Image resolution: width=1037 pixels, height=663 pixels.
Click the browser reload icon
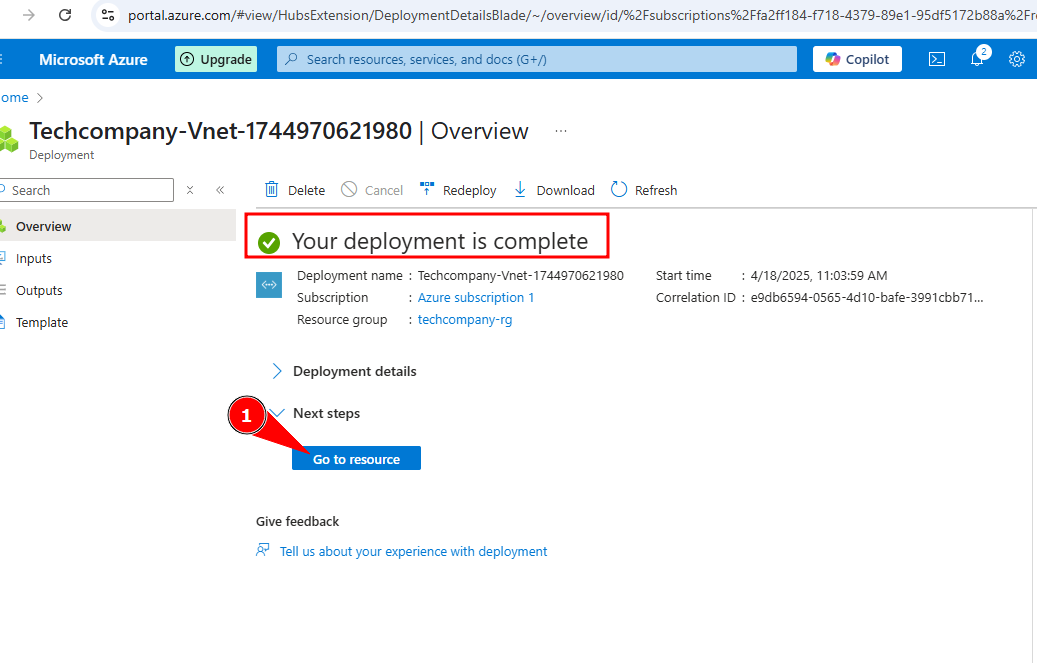coord(65,15)
